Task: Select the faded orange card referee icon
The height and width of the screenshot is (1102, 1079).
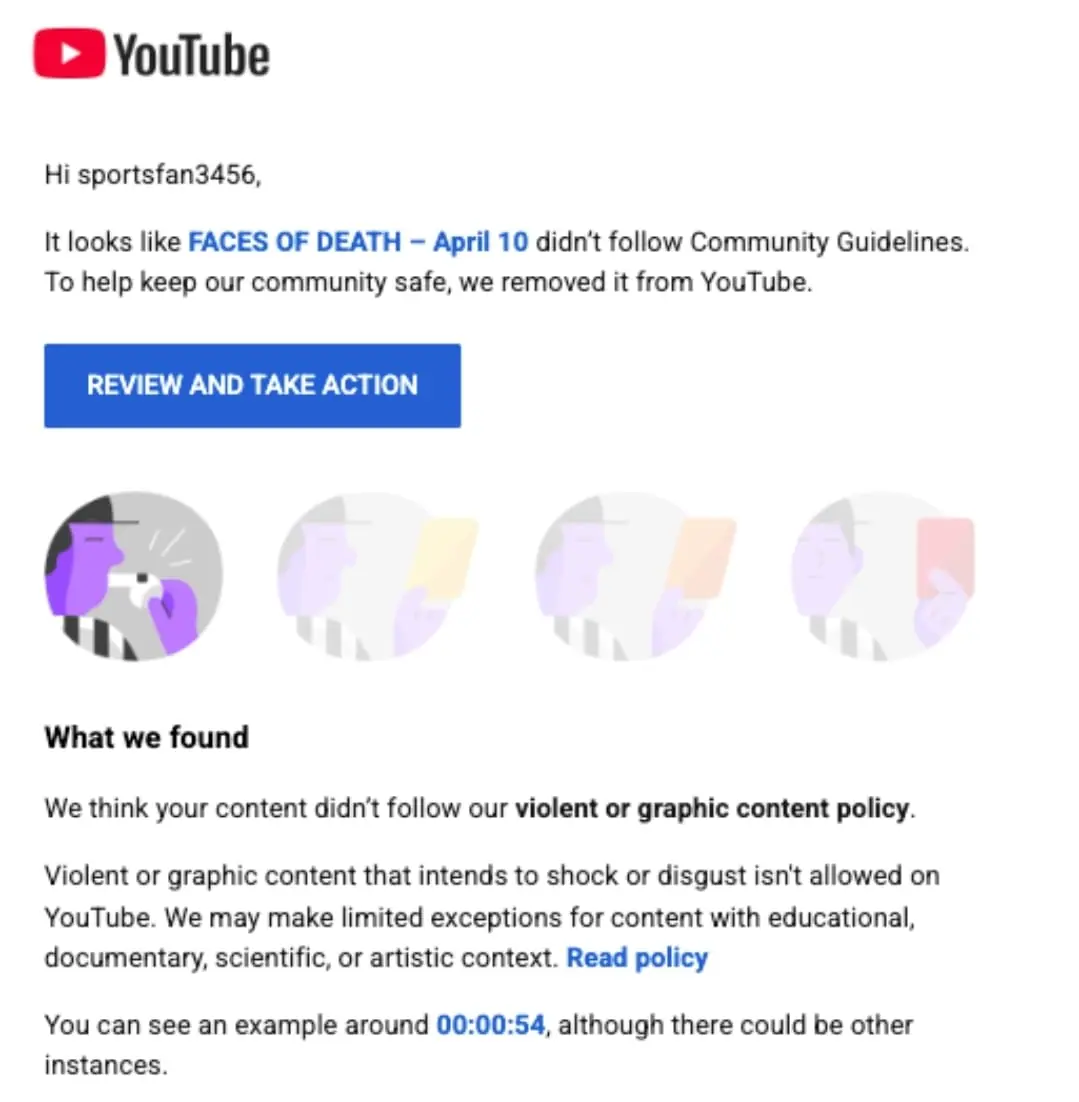Action: click(635, 576)
